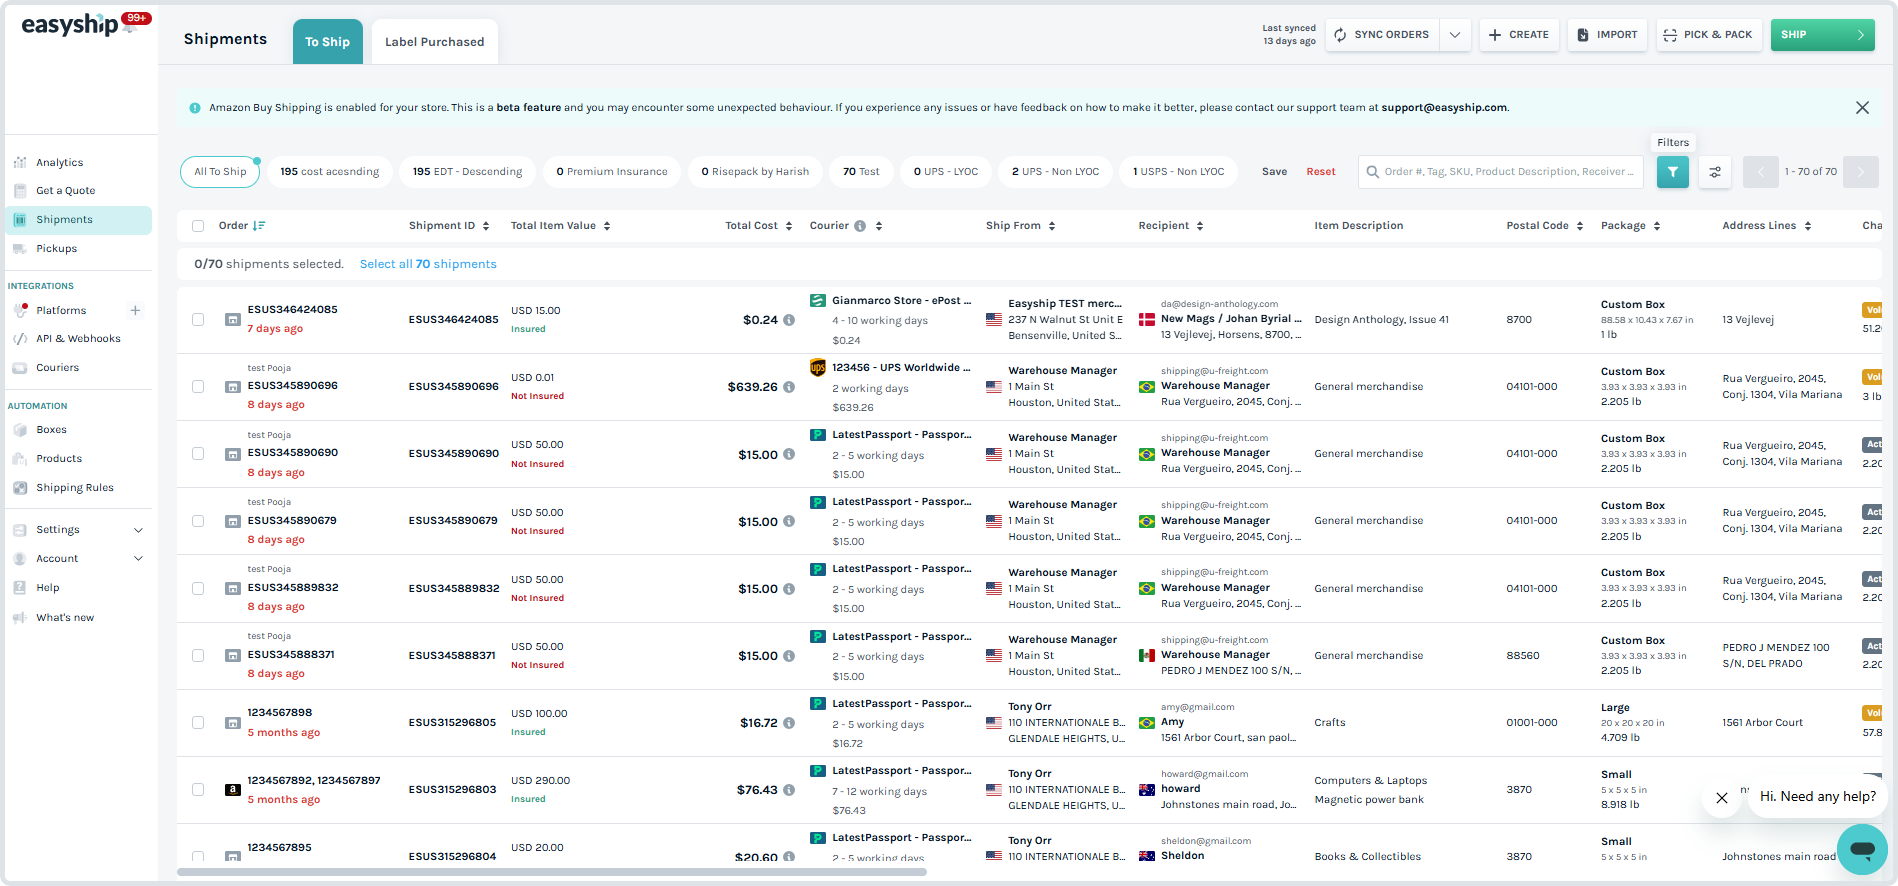Image resolution: width=1898 pixels, height=886 pixels.
Task: Check the box for order 1234567898
Action: click(x=198, y=723)
